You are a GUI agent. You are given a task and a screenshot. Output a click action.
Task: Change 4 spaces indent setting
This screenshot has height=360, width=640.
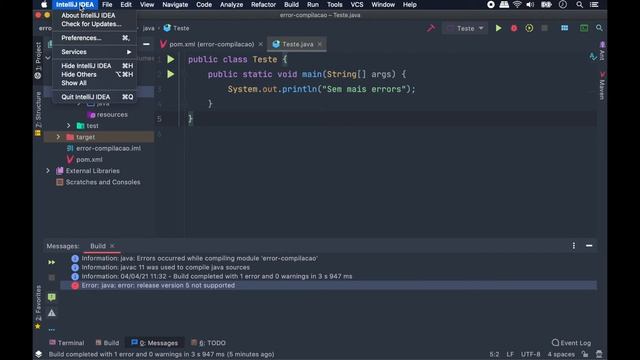(x=561, y=354)
